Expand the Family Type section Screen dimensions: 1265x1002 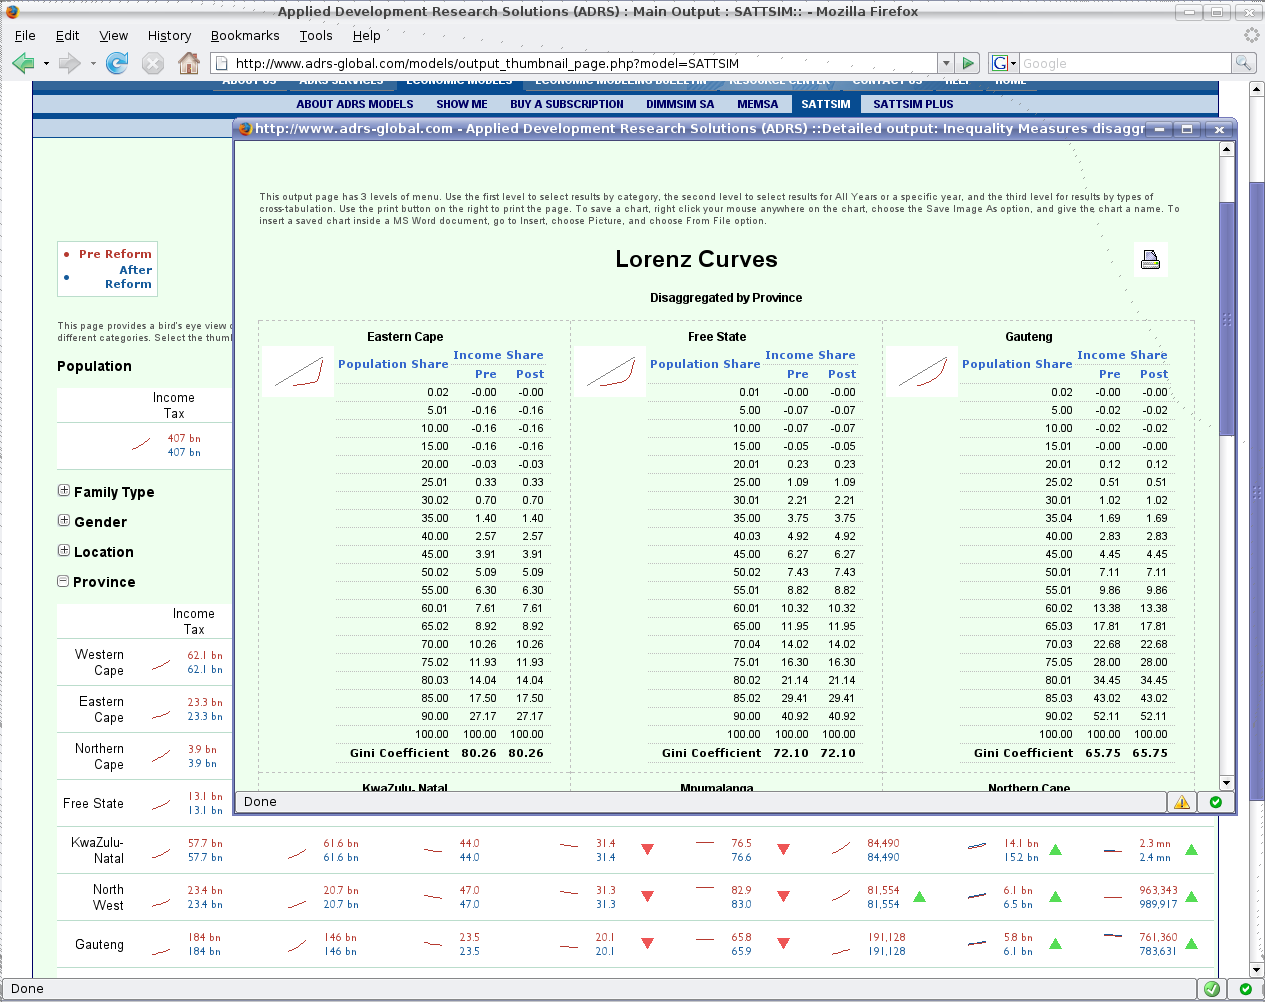[x=64, y=491]
